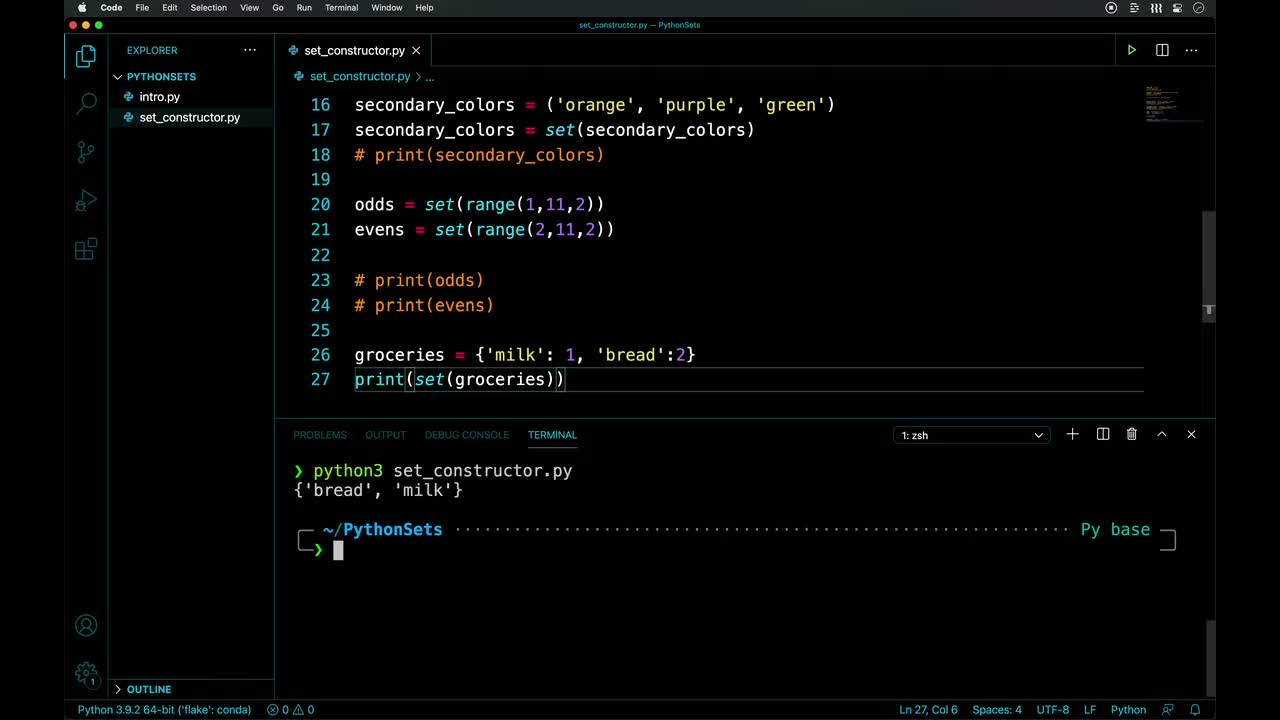
Task: Open the Apple menu
Action: 82,7
